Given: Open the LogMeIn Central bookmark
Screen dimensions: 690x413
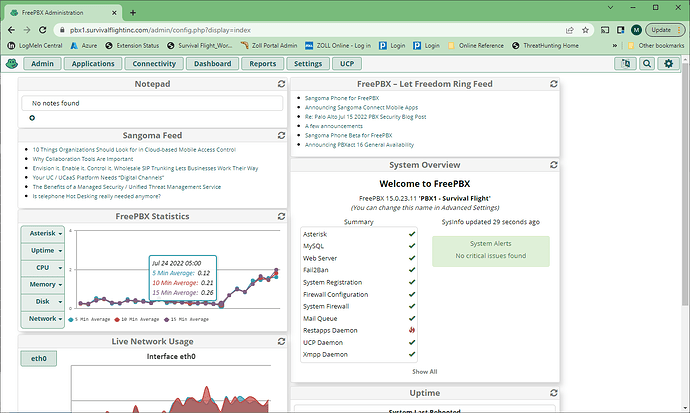Looking at the screenshot, I should click(35, 45).
